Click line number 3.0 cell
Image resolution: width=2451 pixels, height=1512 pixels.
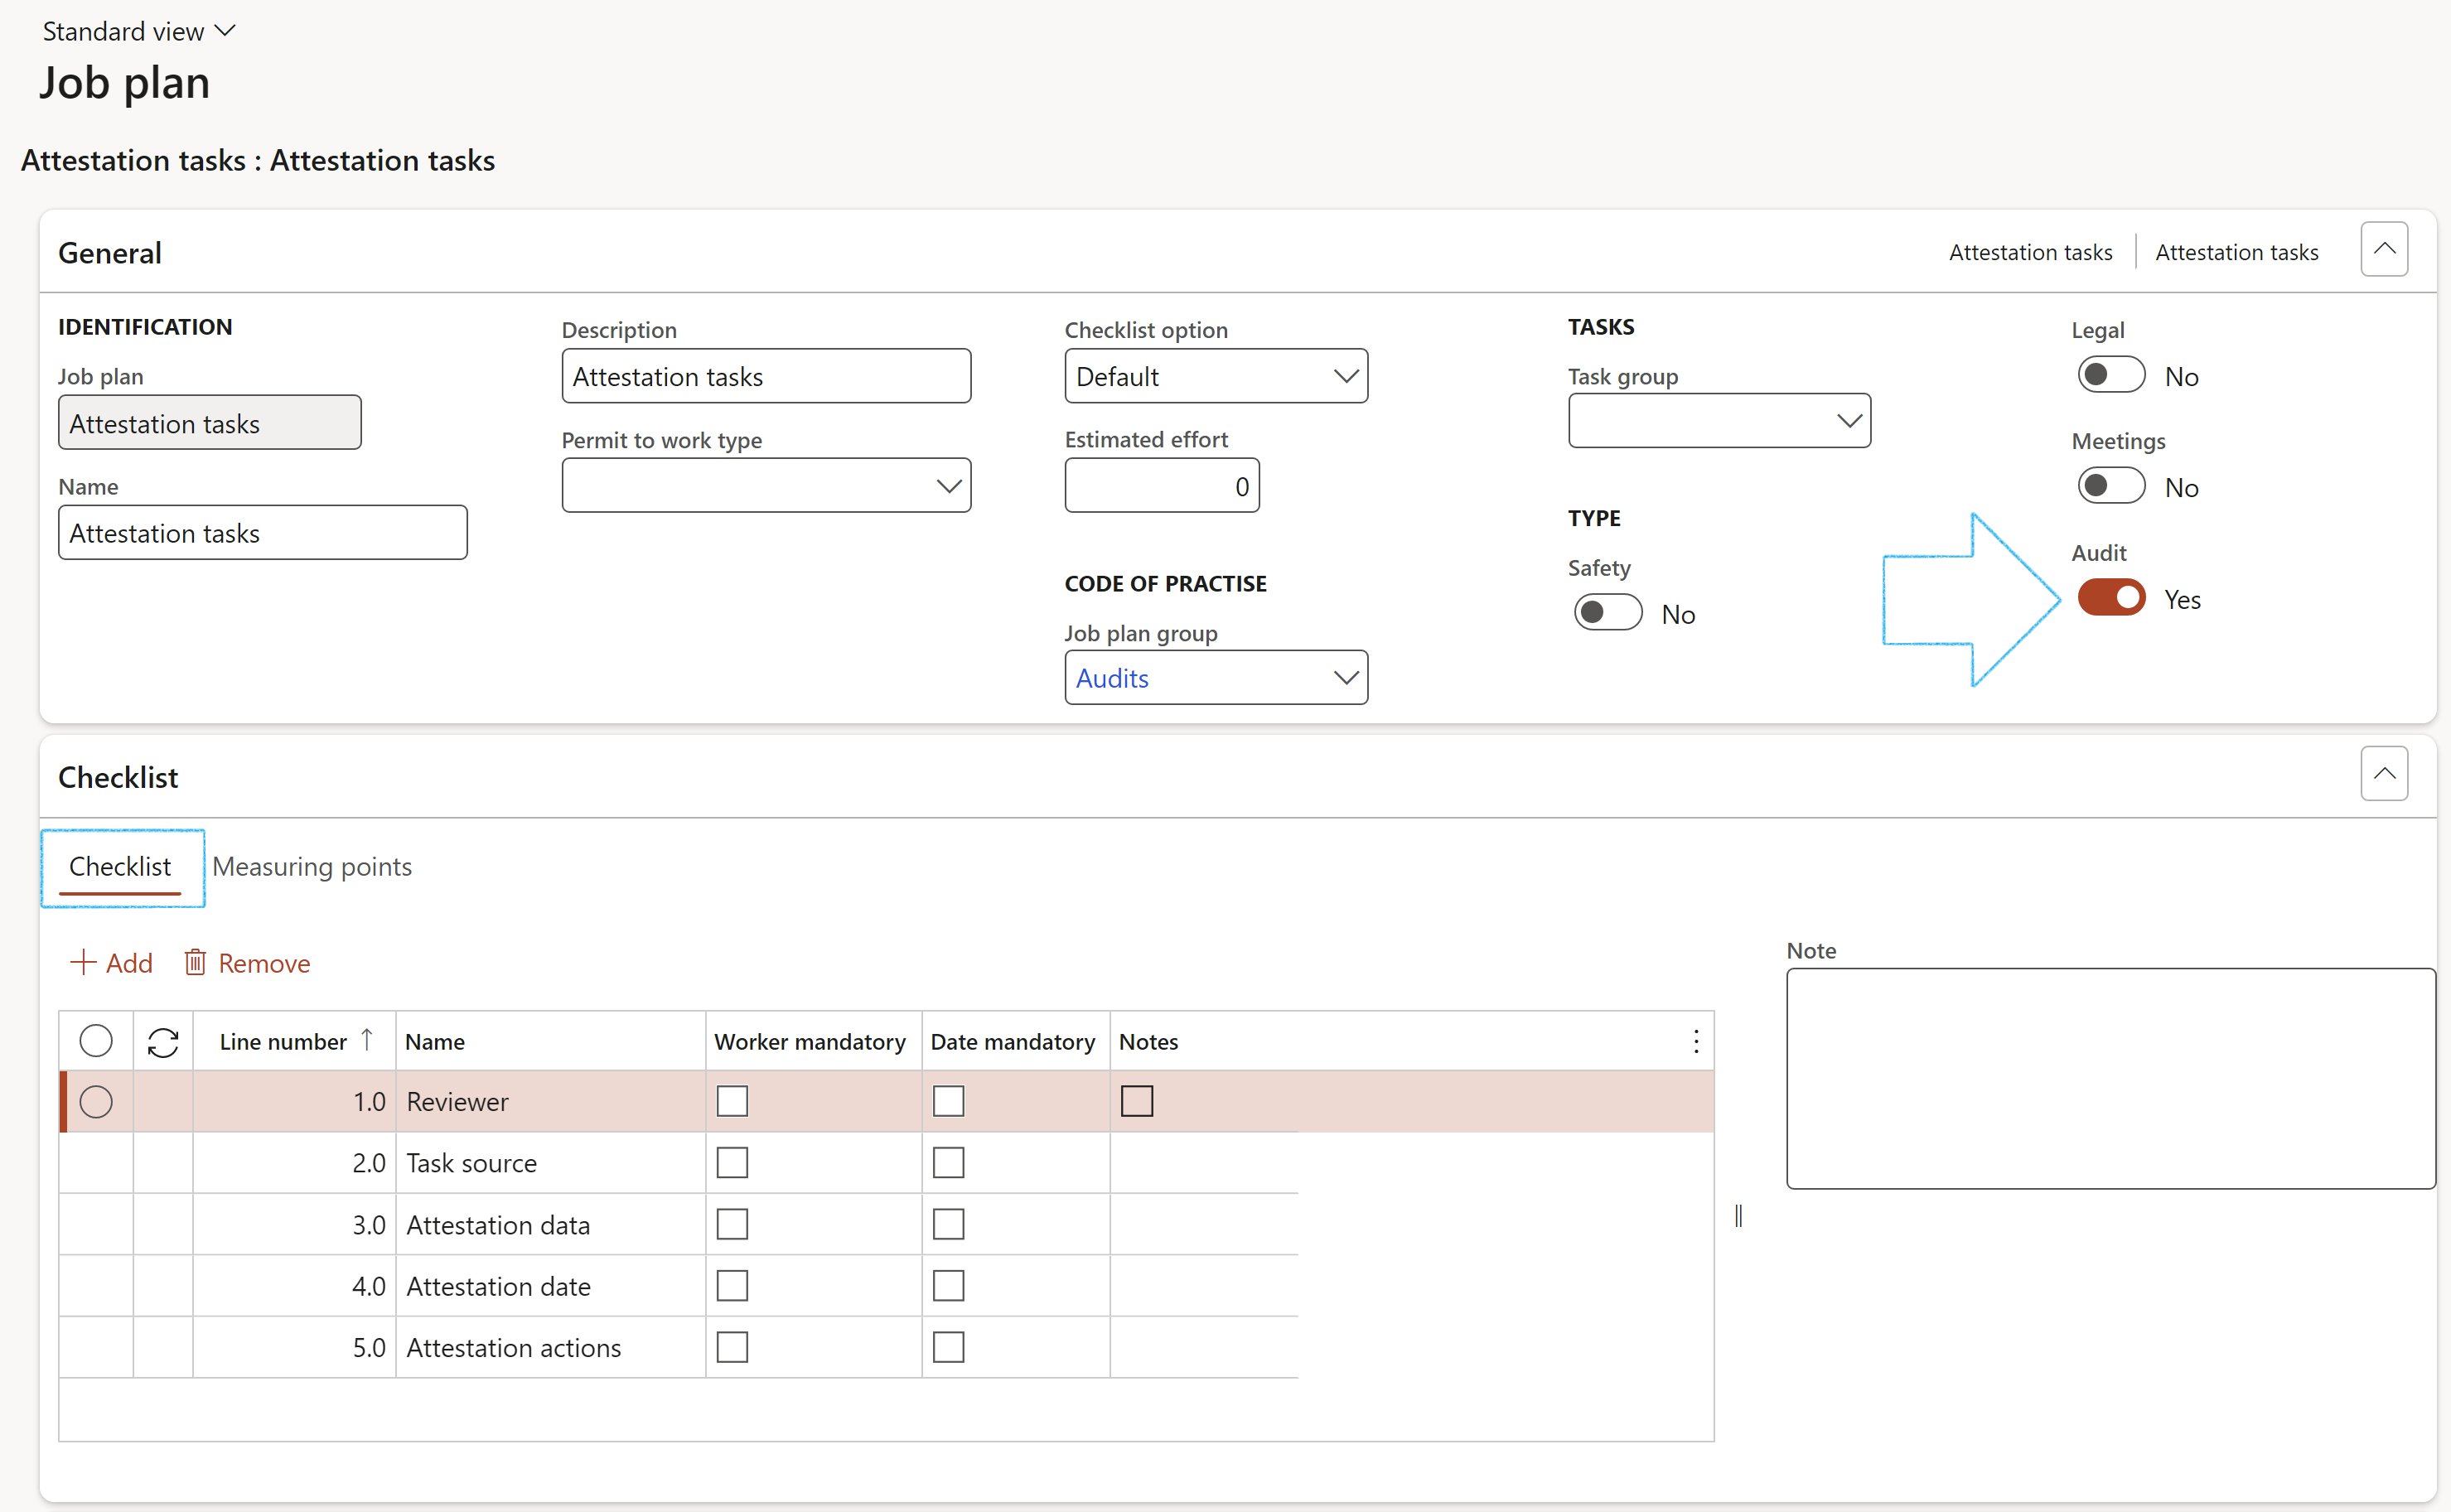(x=294, y=1225)
